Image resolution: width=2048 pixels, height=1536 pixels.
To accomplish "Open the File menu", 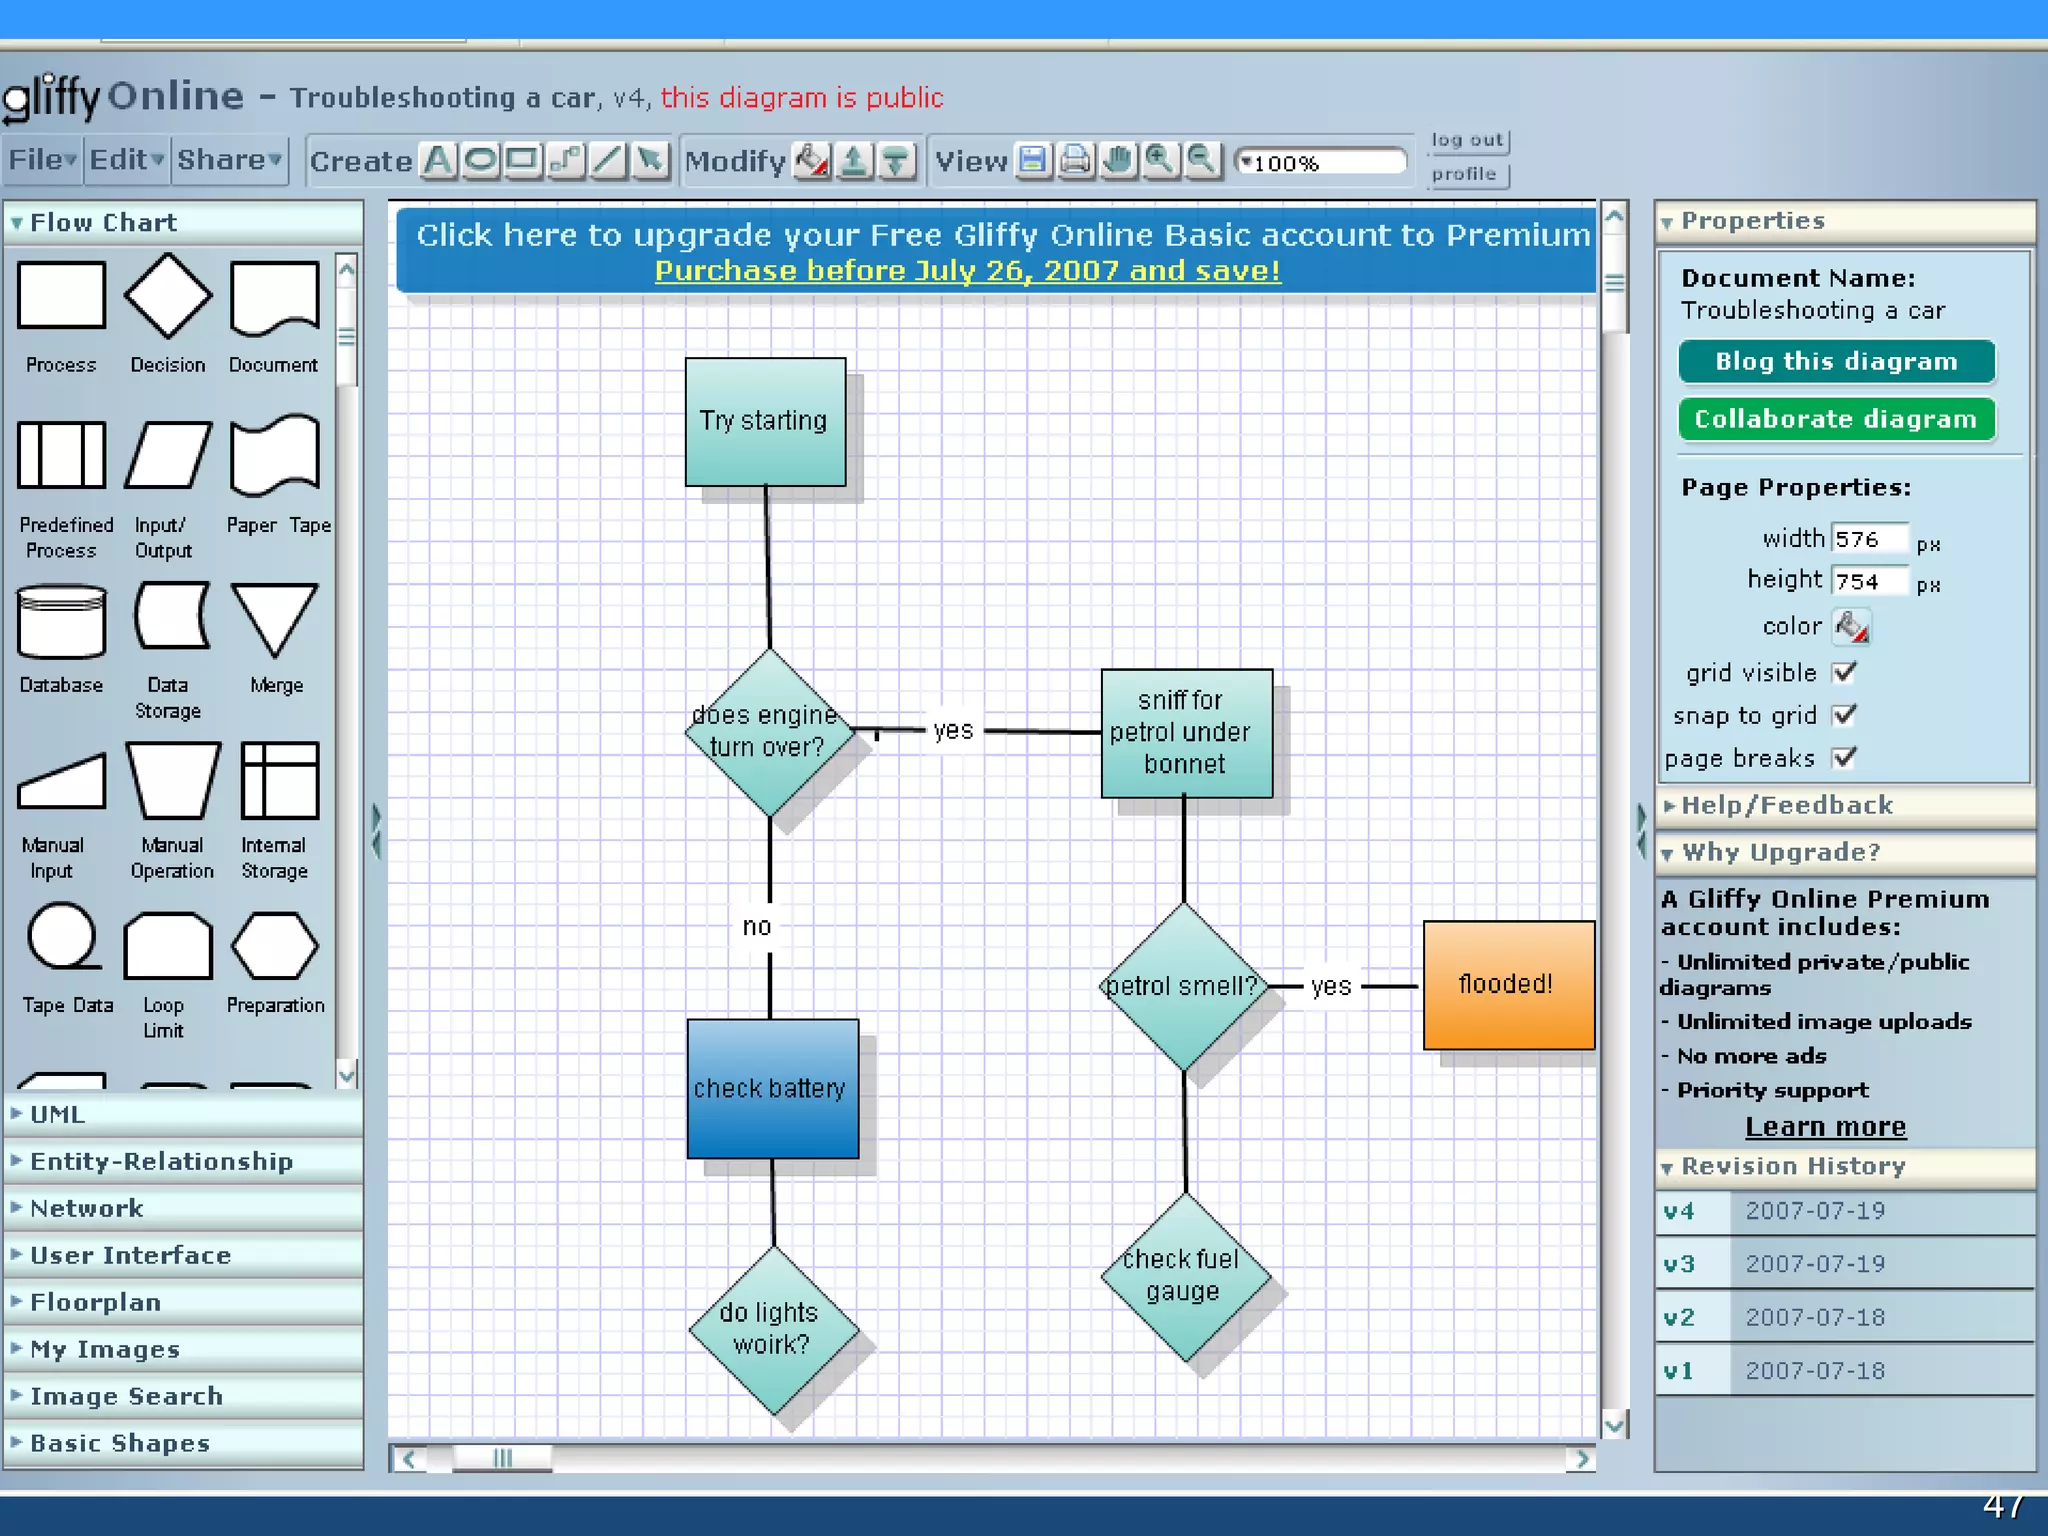I will [x=42, y=160].
